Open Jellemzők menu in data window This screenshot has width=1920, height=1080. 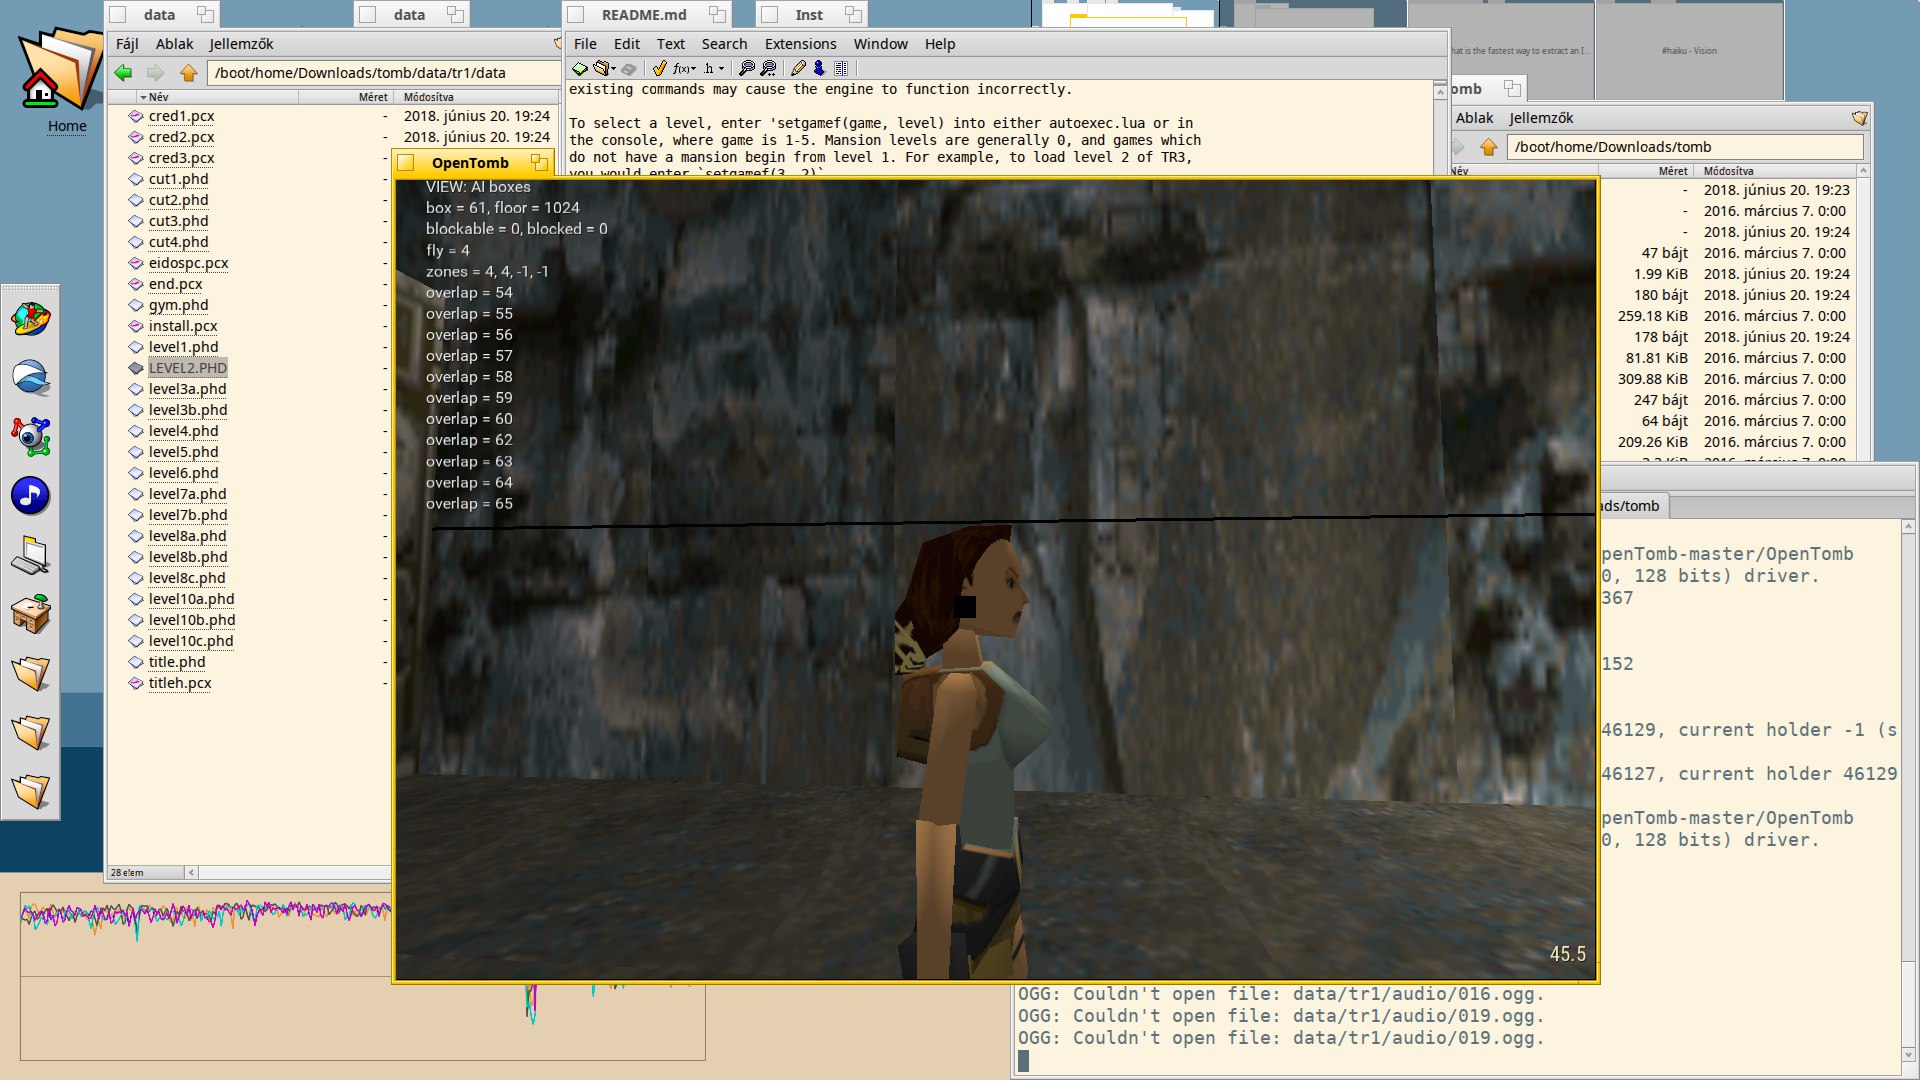(241, 44)
